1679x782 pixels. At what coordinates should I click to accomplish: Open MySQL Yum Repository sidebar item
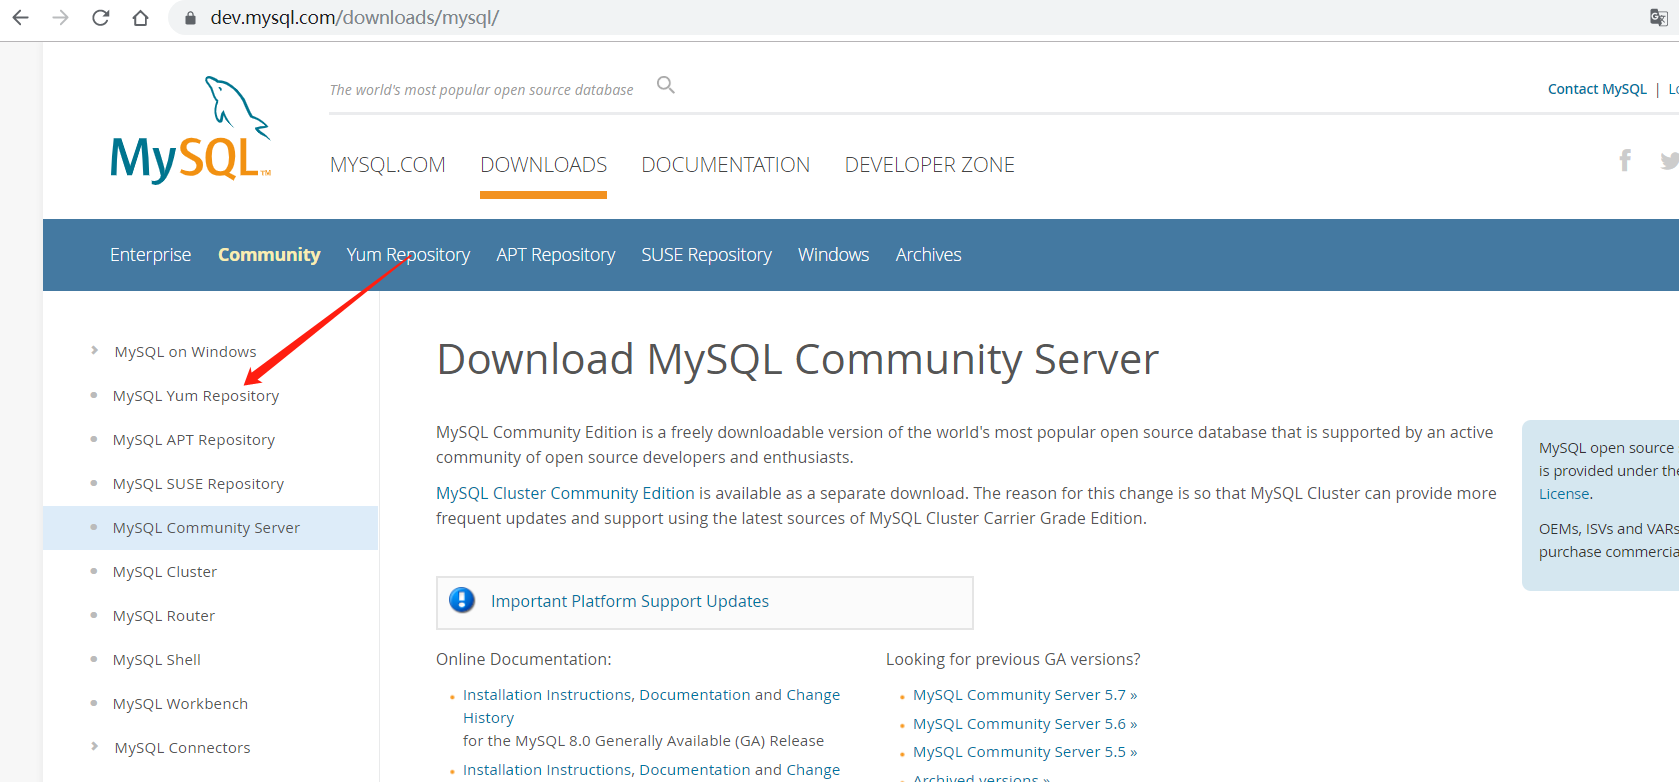pos(196,396)
